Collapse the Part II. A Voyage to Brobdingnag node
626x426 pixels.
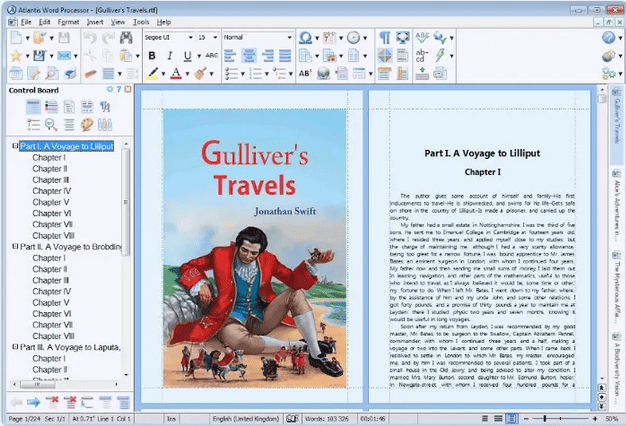tap(15, 246)
